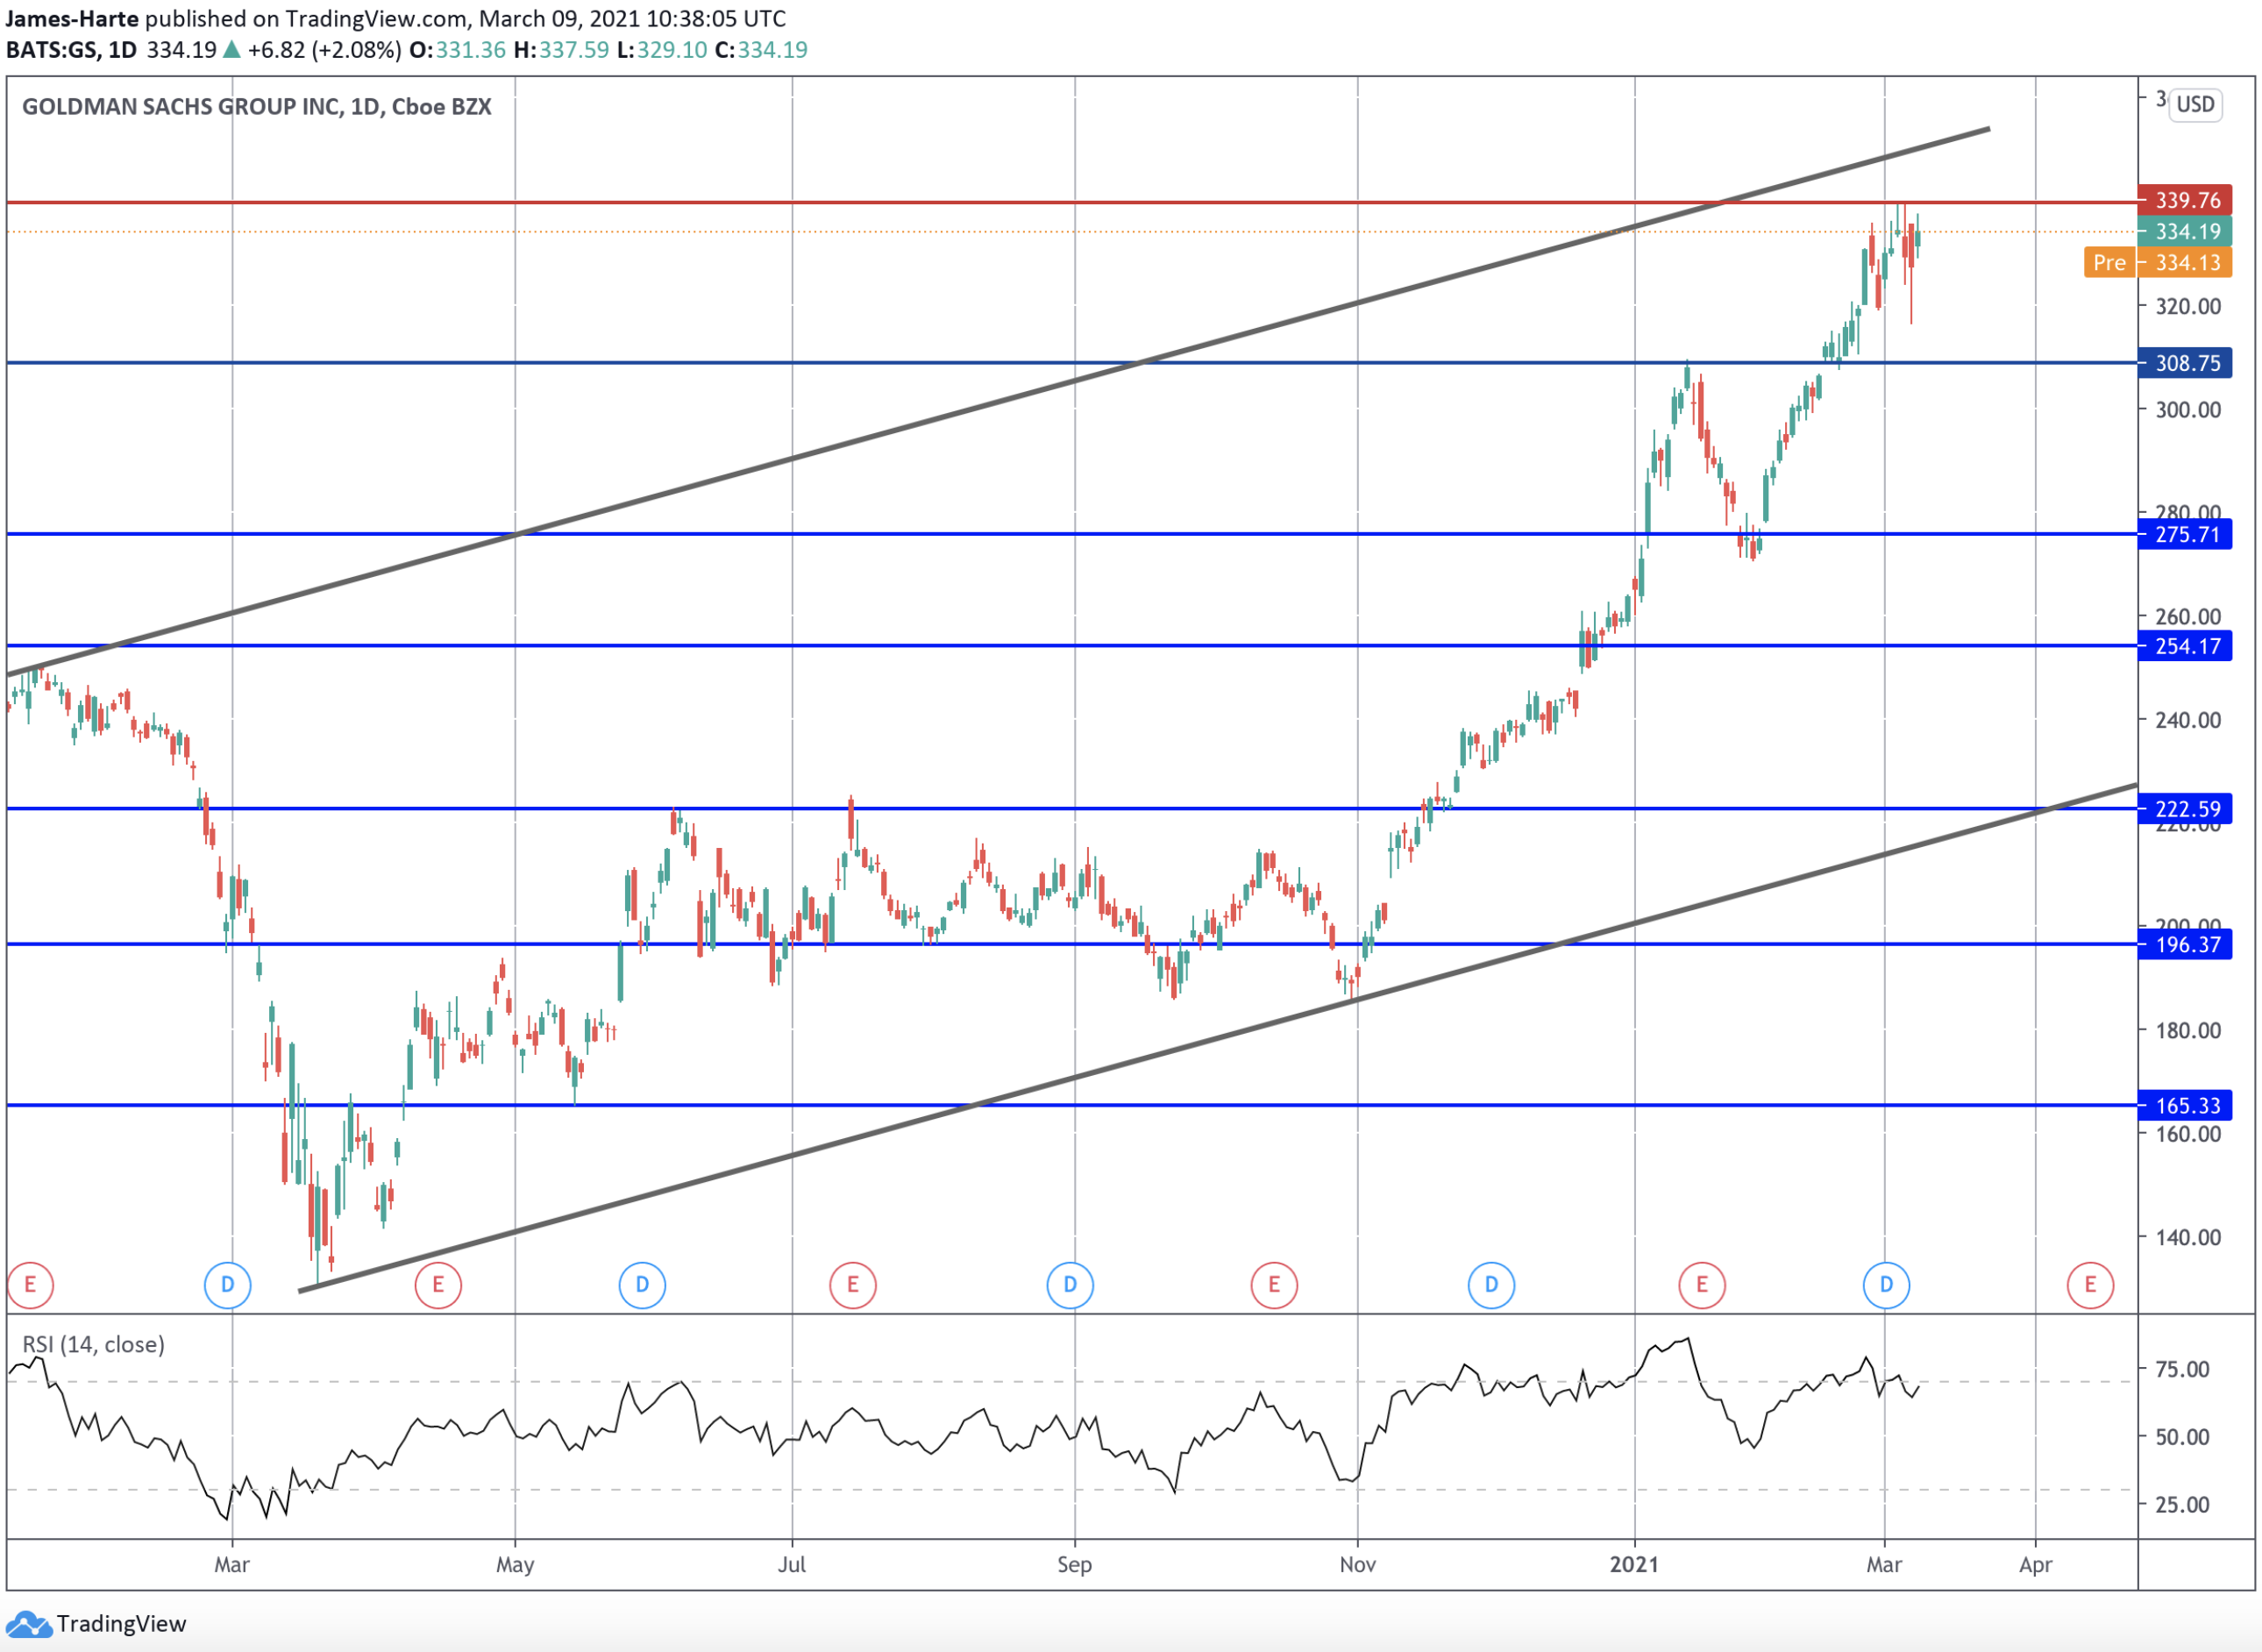
Task: Select the red 339.76 price label
Action: click(2184, 200)
